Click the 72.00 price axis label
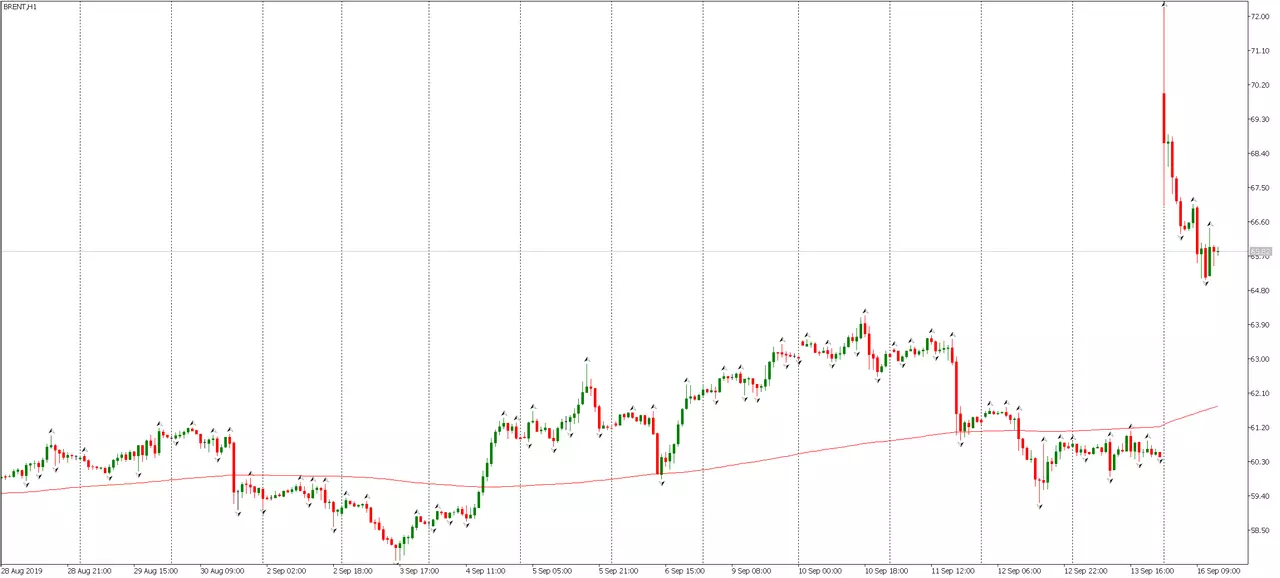Image resolution: width=1280 pixels, height=578 pixels. (1260, 17)
